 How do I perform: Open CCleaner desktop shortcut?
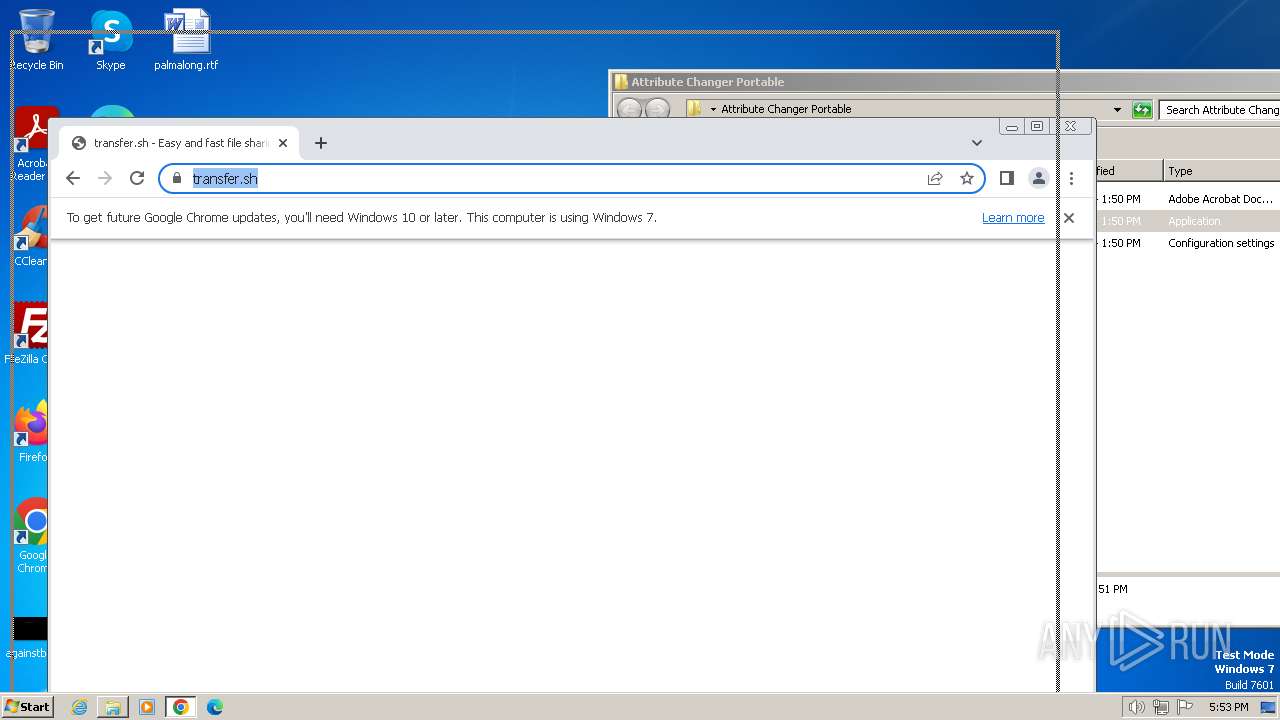31,237
